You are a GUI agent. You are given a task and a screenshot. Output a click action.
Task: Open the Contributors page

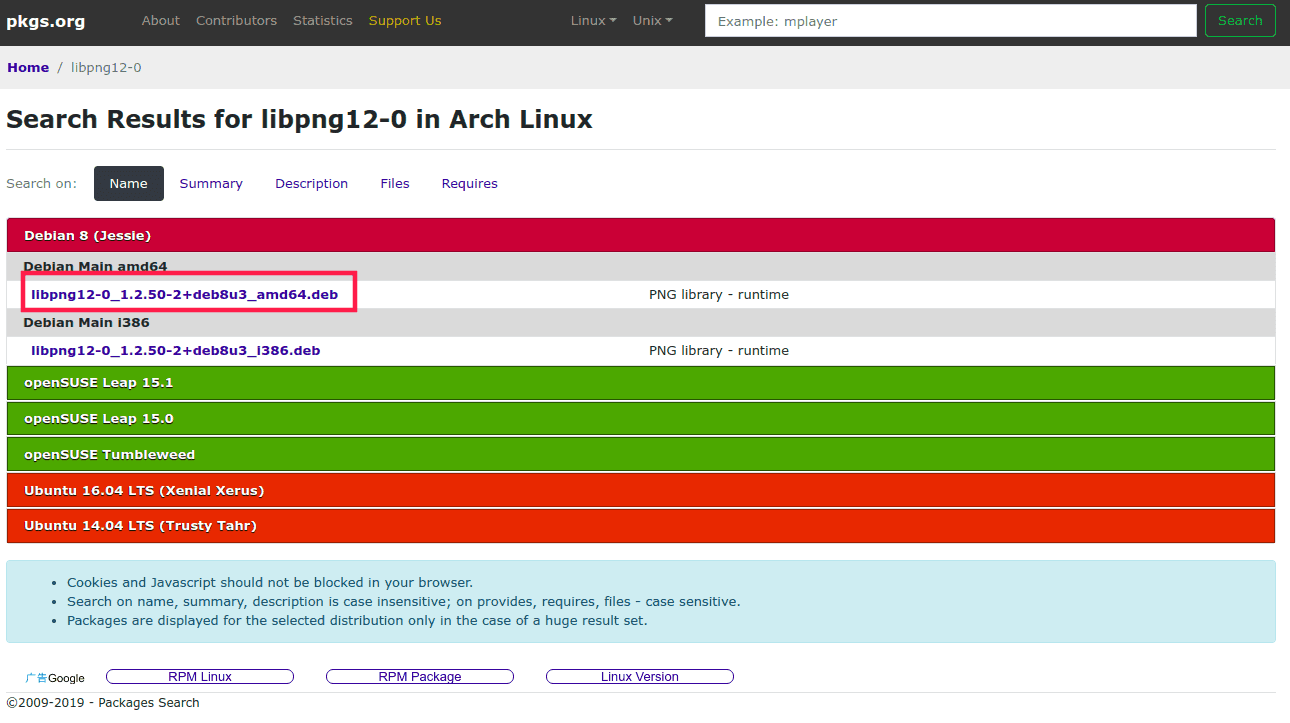tap(236, 20)
